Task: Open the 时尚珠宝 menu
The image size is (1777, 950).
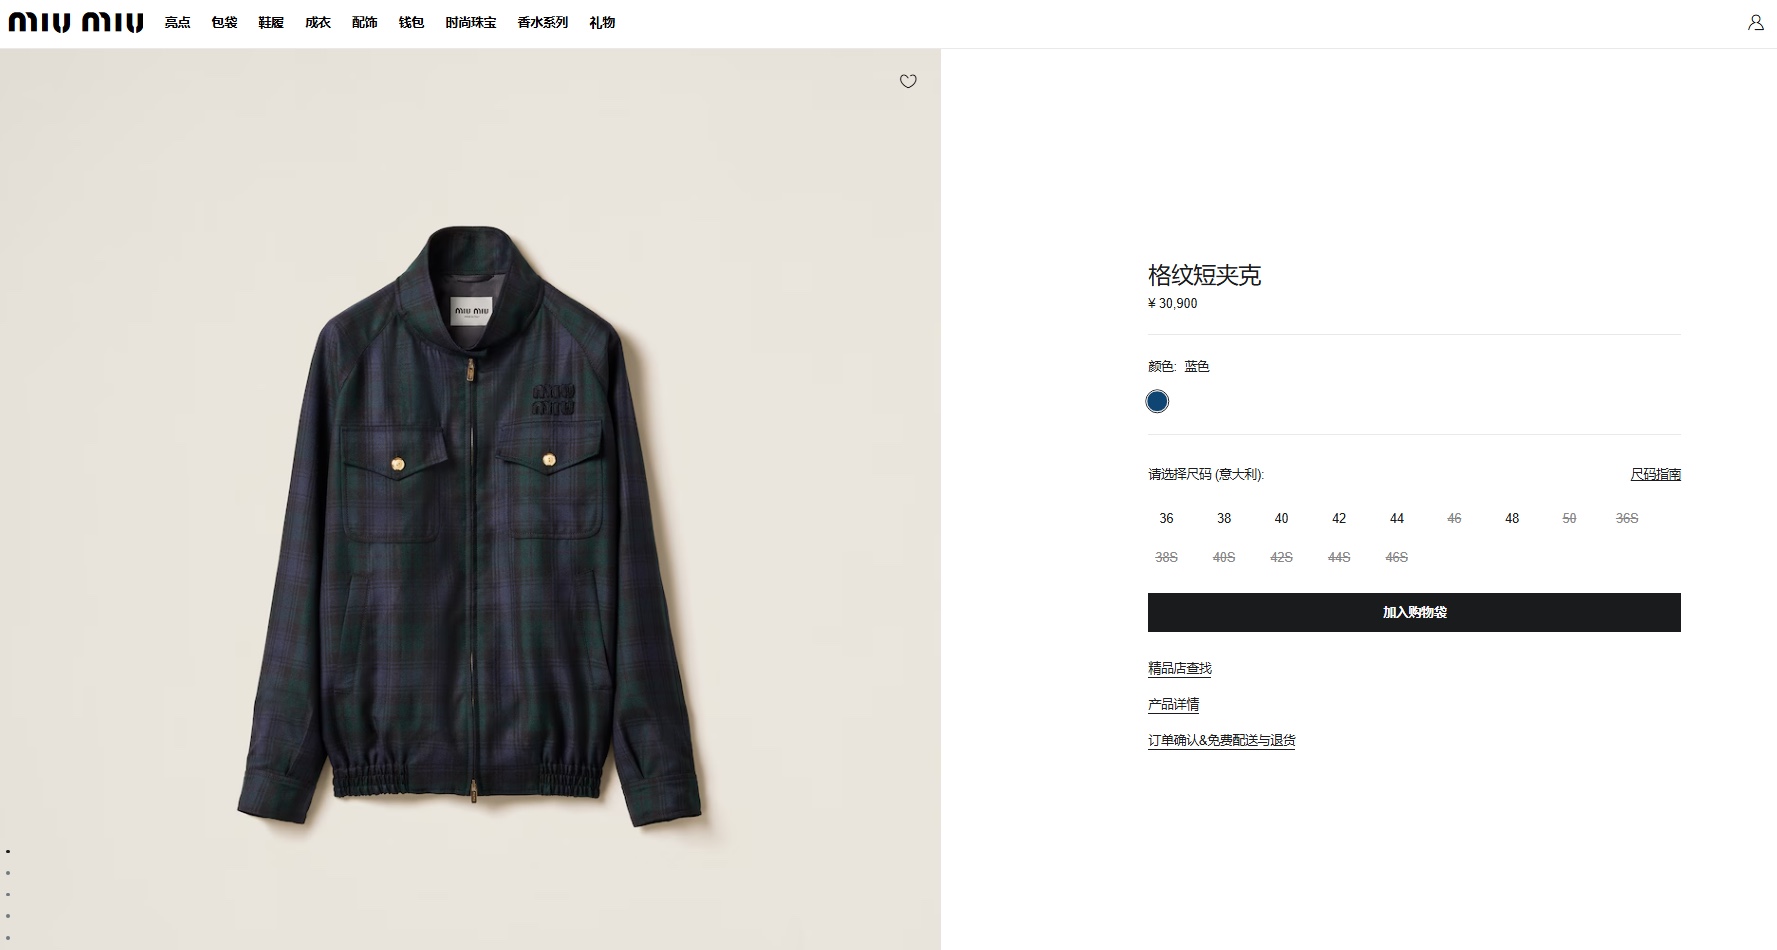Action: pos(470,22)
